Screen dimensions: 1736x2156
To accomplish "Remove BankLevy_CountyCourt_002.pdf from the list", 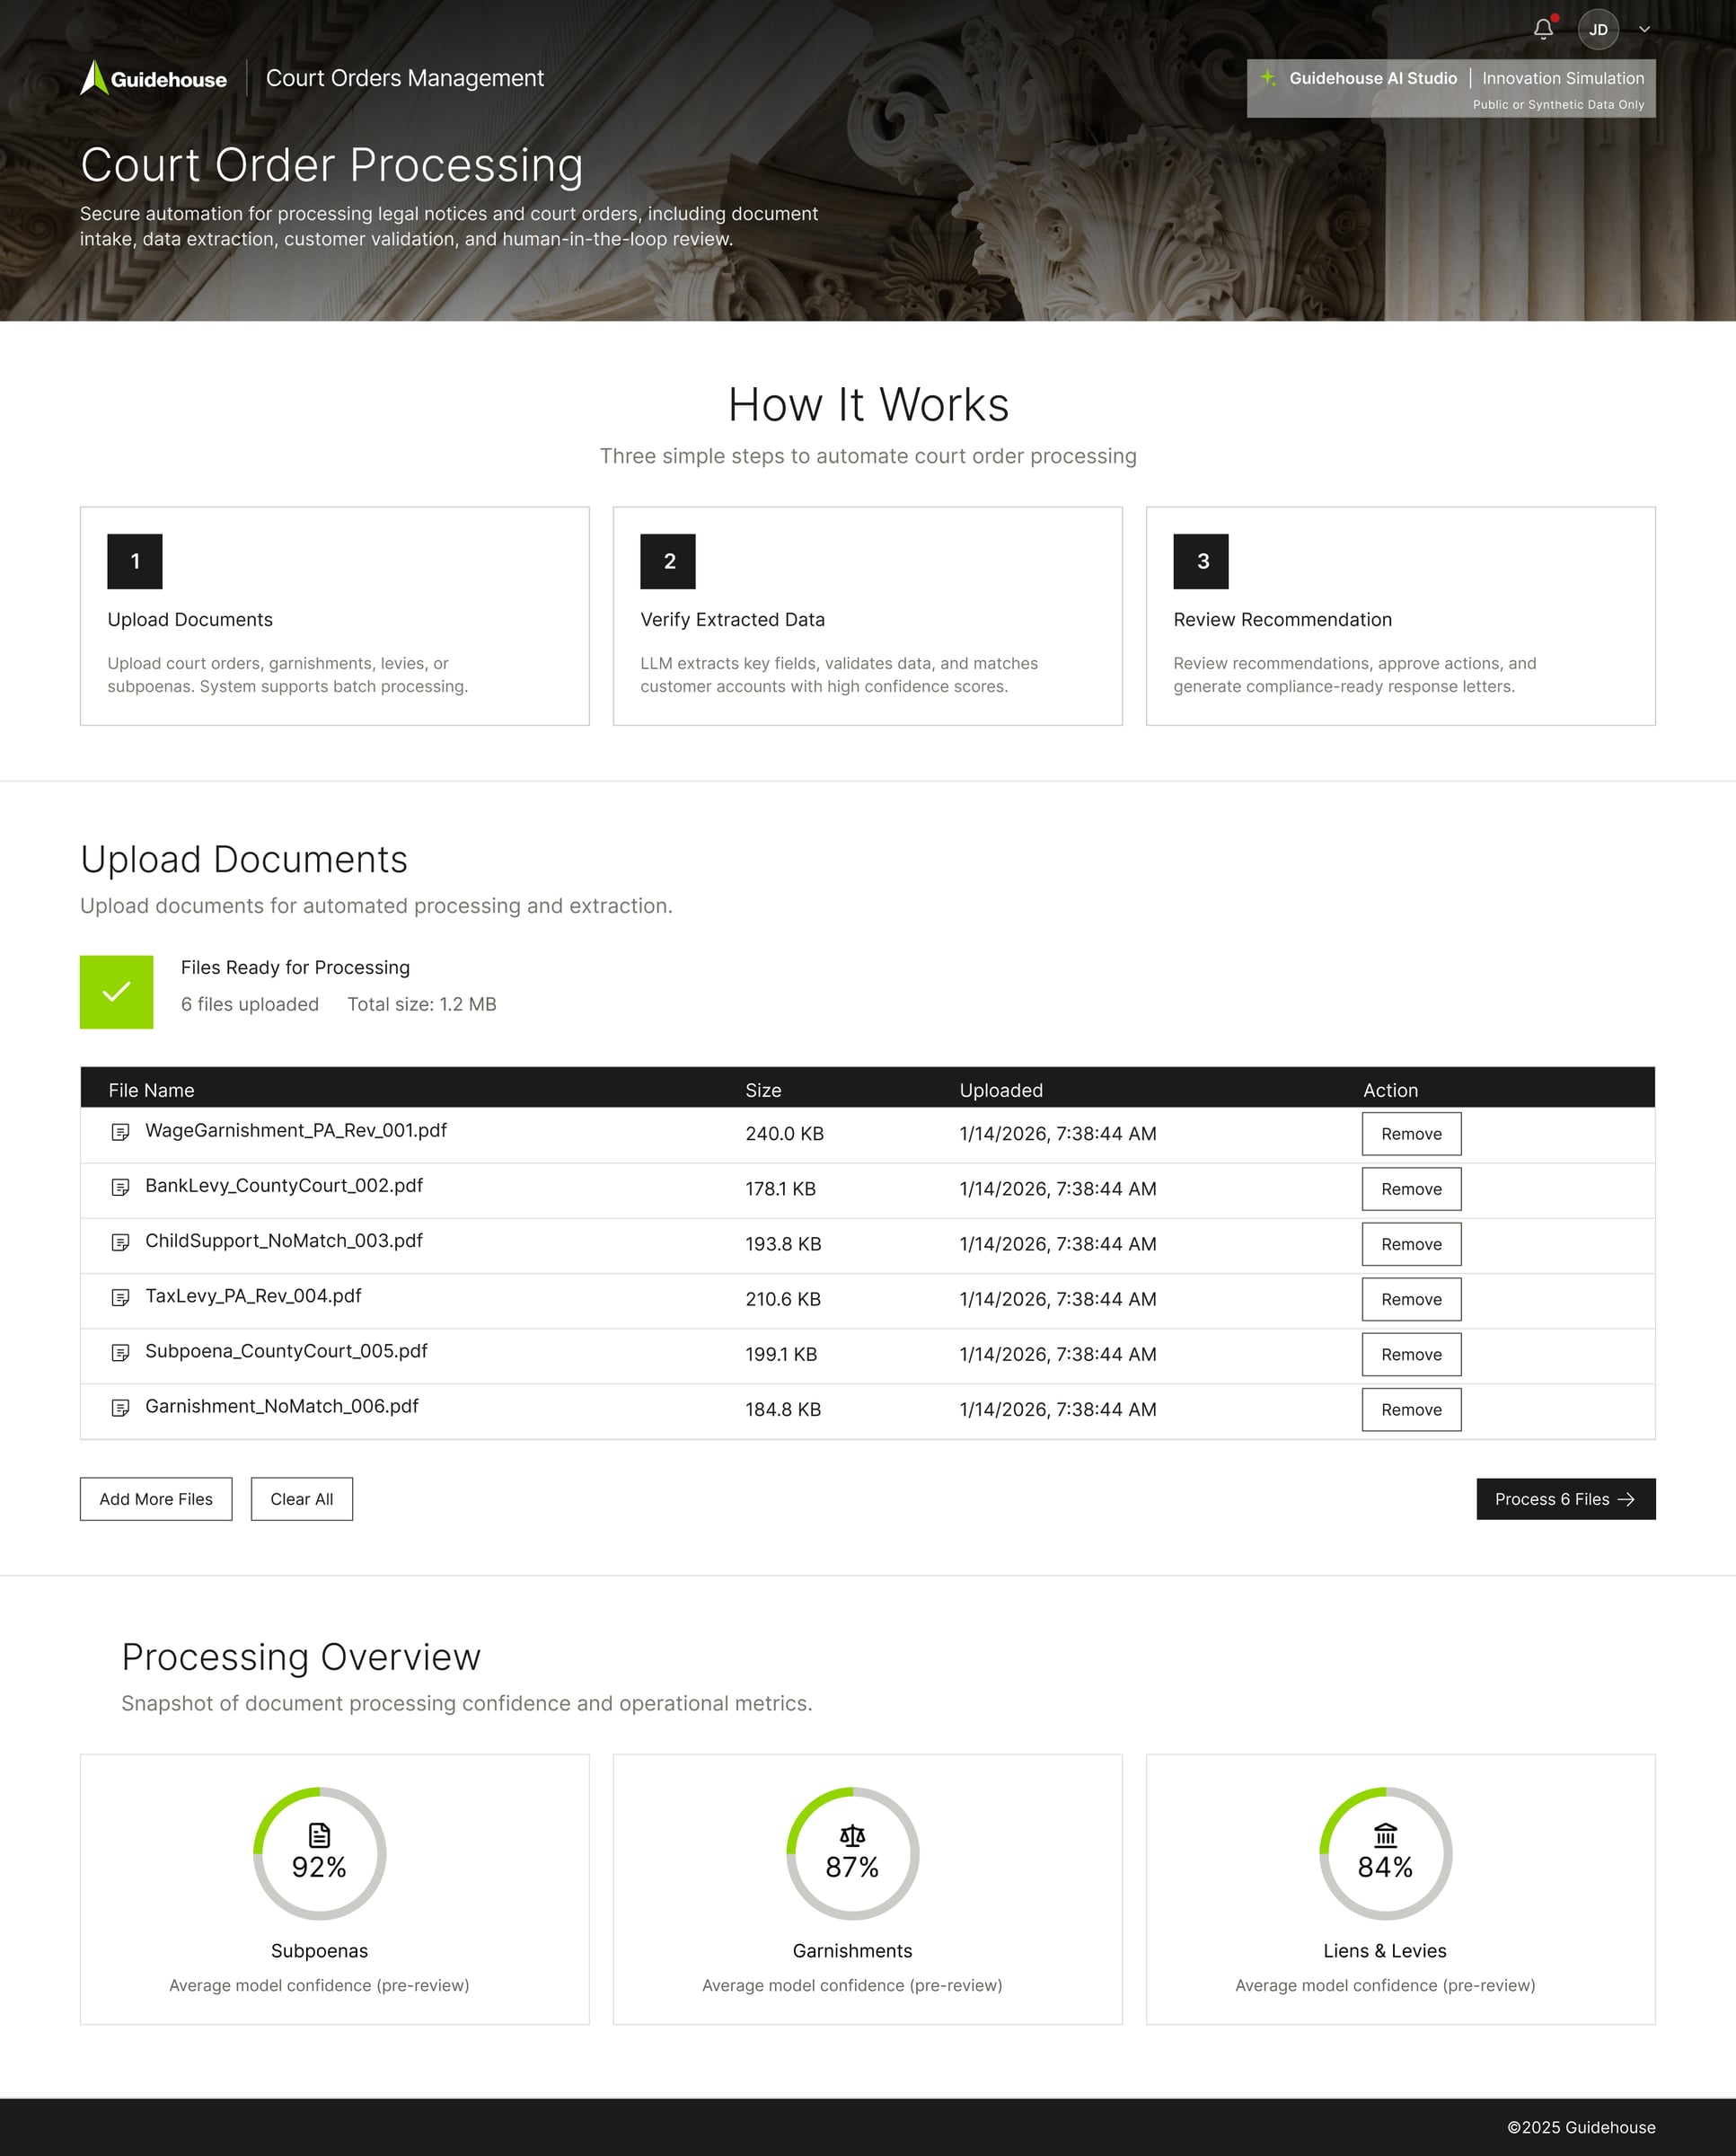I will point(1411,1189).
